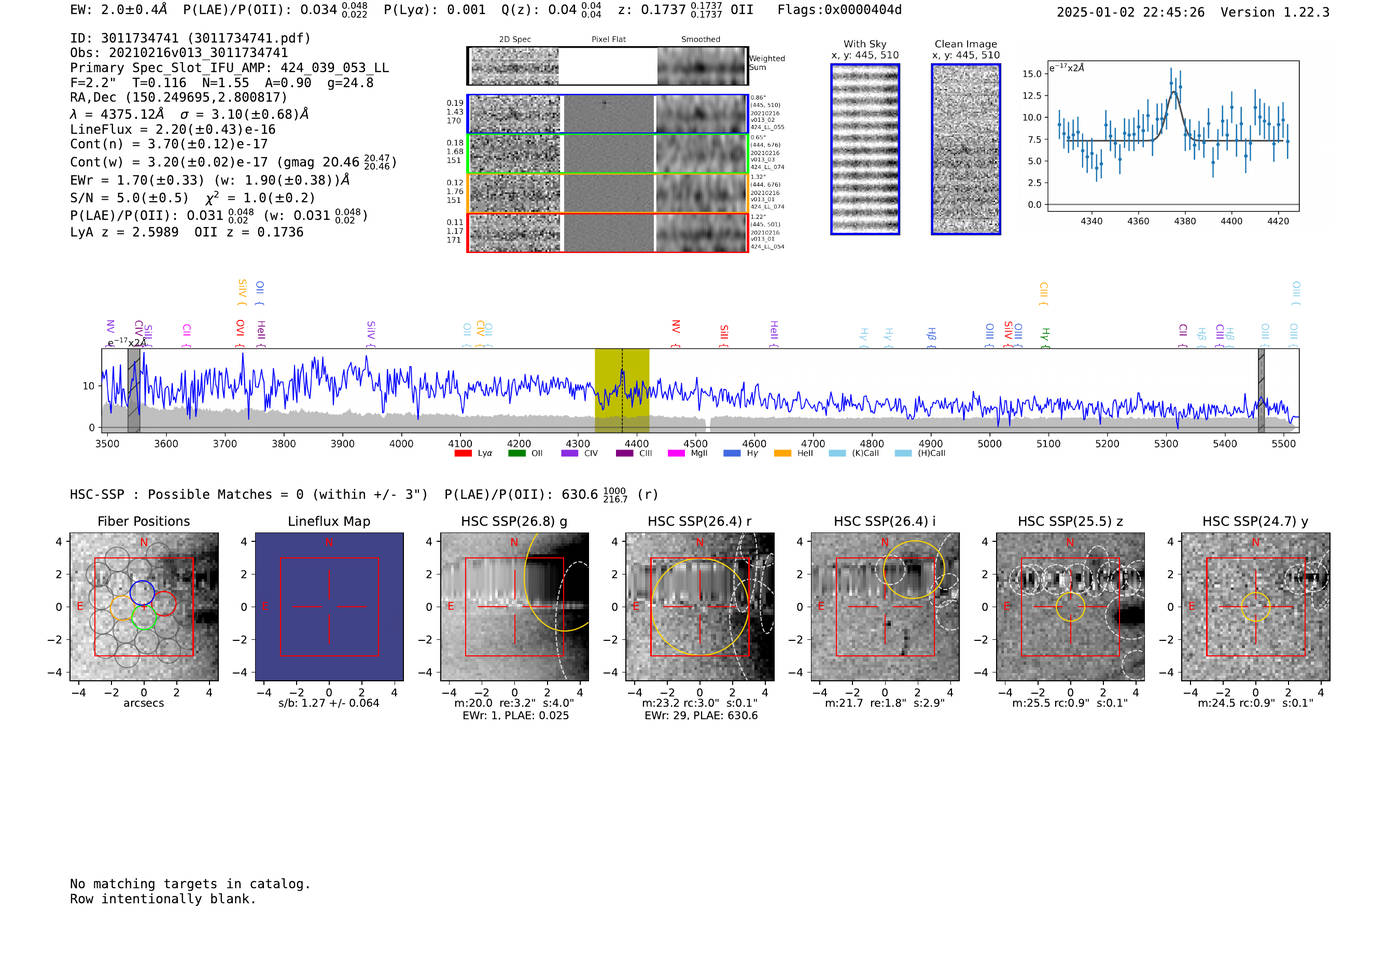Click the Version 1.22.3 text
The image size is (1400, 953).
tap(1275, 12)
